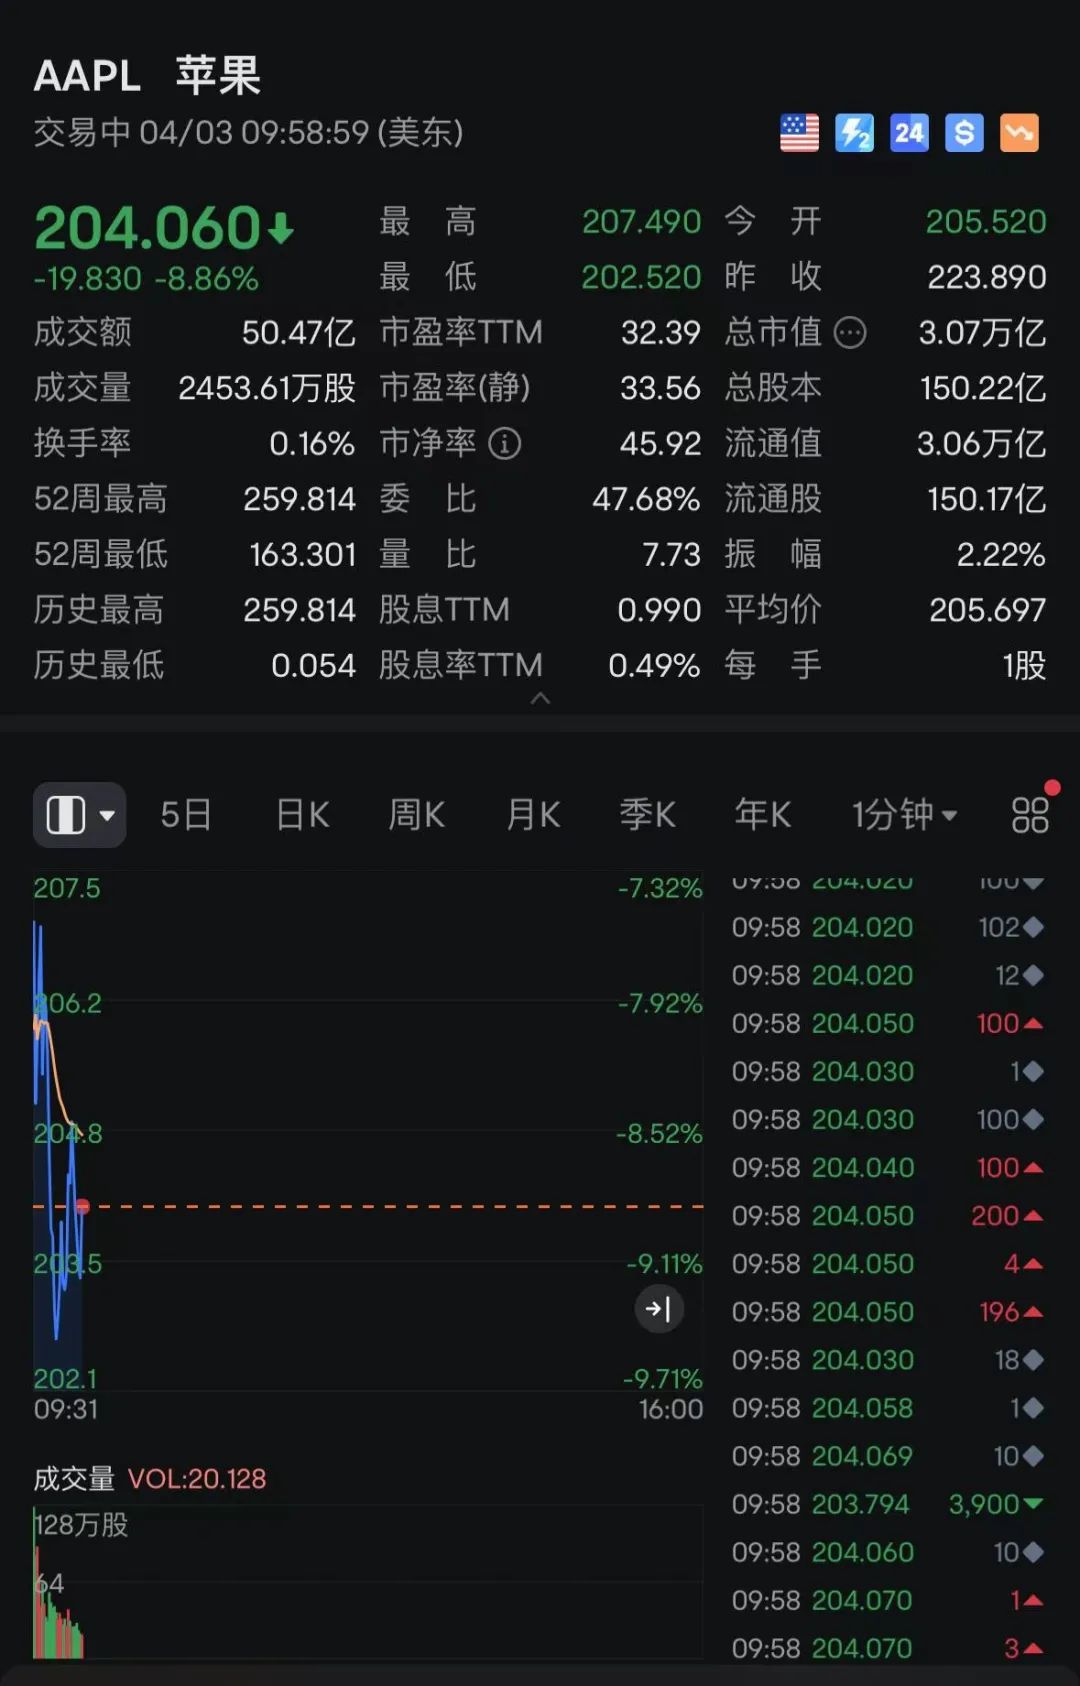
Task: Tap the 最低 value 202.520
Action: pyautogui.click(x=641, y=277)
